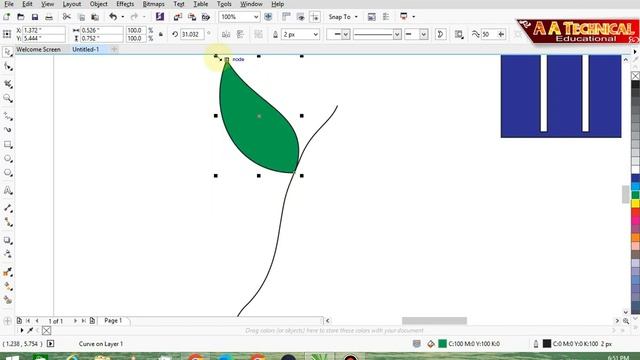Toggle the Show Guidelines button
The height and width of the screenshot is (360, 640).
tap(315, 17)
